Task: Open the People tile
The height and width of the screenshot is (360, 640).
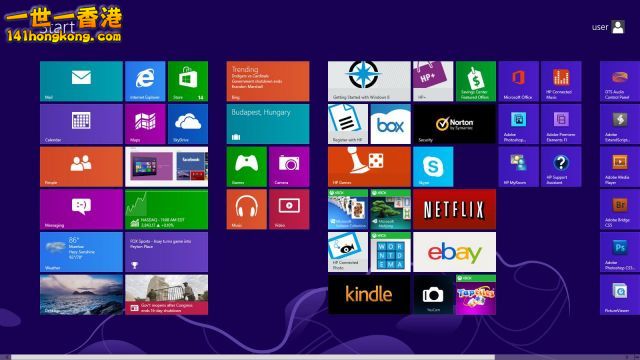Action: click(81, 167)
